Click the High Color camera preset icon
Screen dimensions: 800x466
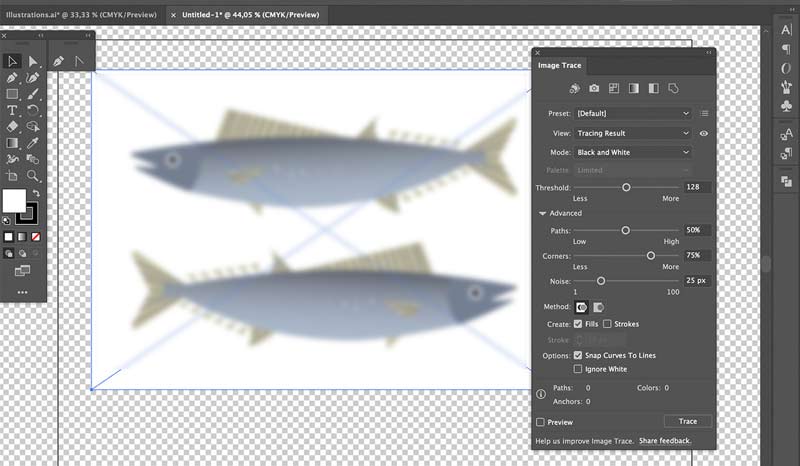tap(594, 89)
